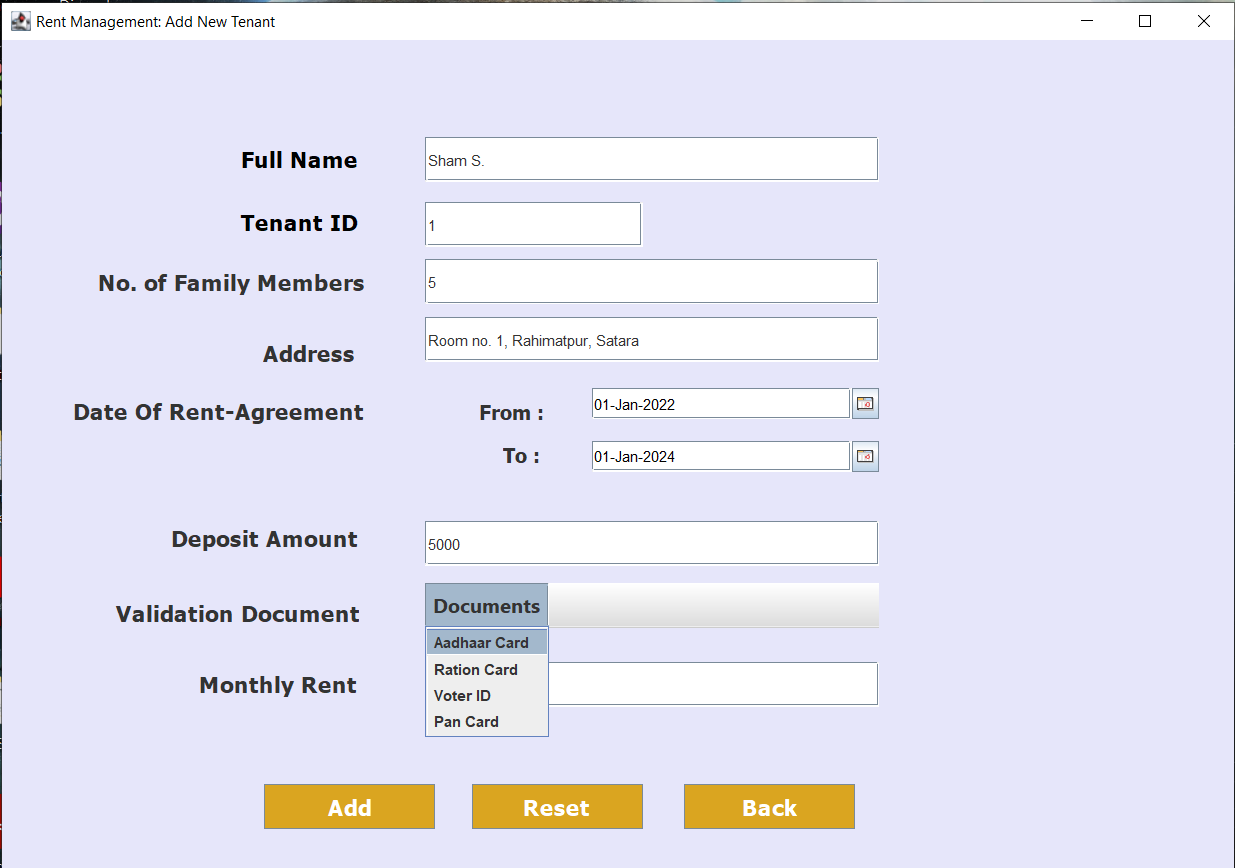
Task: Click the Add button
Action: click(x=349, y=806)
